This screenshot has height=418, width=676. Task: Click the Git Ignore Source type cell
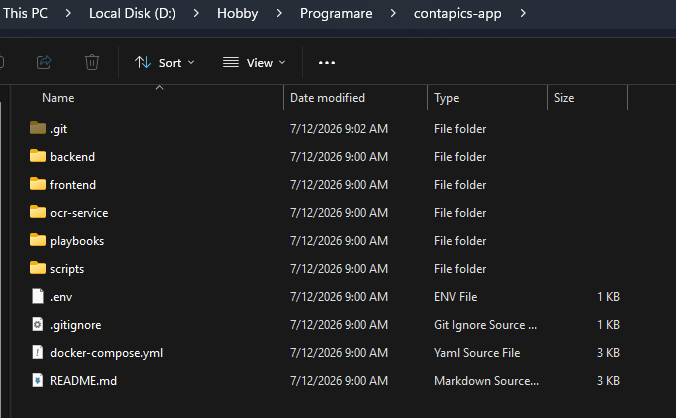pyautogui.click(x=485, y=324)
